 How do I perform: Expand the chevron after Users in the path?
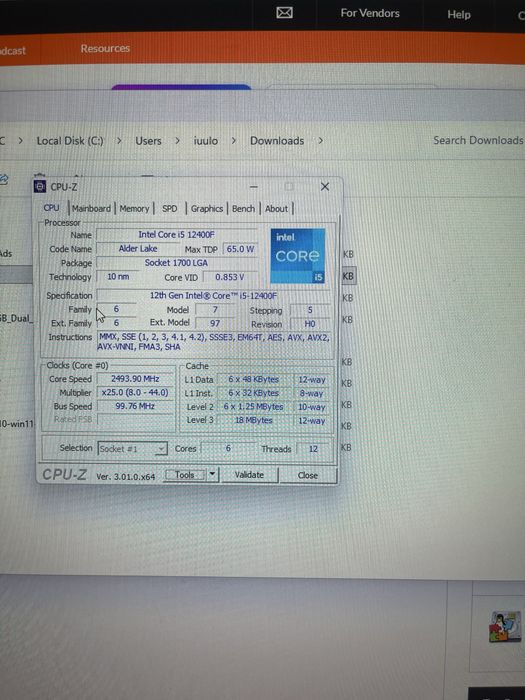point(177,141)
